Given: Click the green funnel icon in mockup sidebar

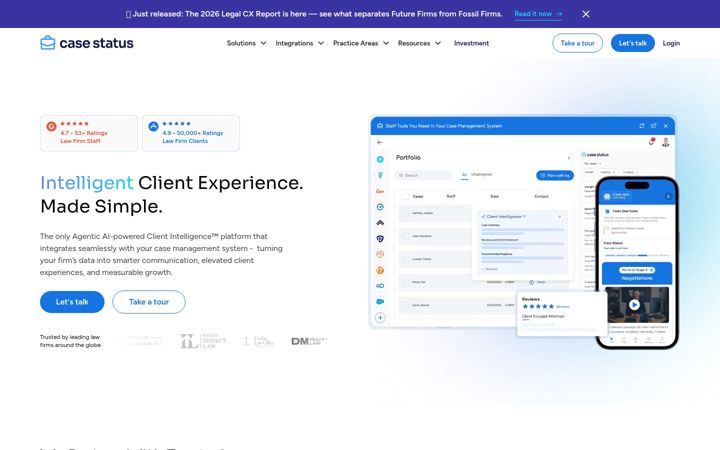Looking at the screenshot, I should click(x=380, y=175).
